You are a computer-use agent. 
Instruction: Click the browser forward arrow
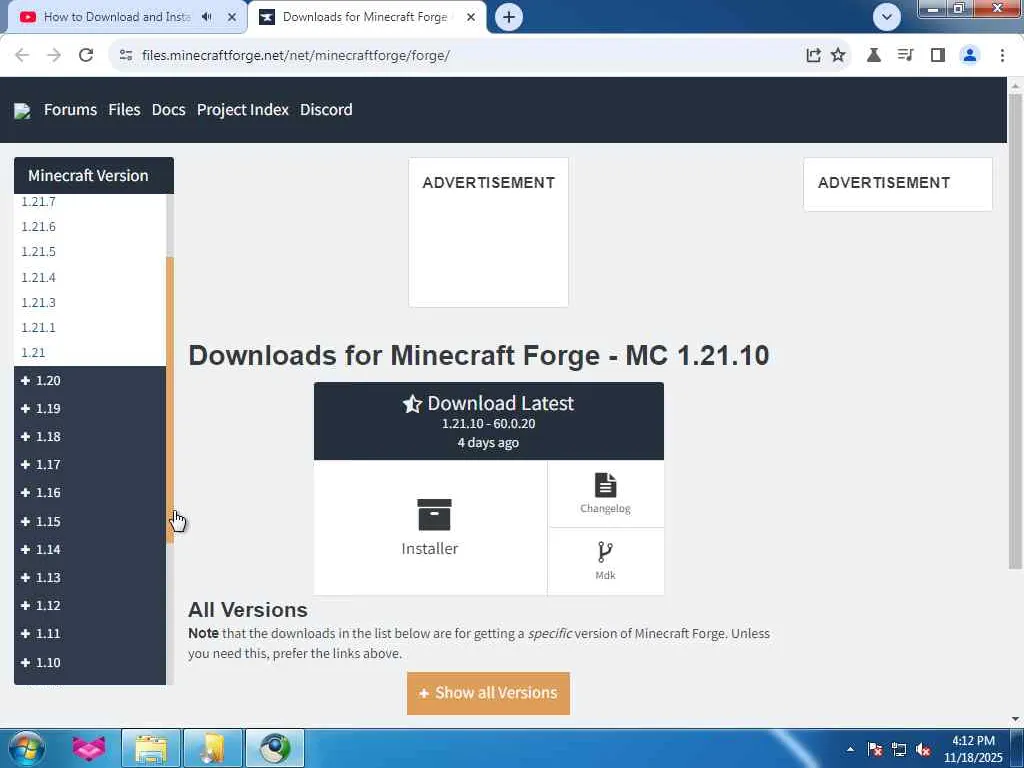[54, 56]
